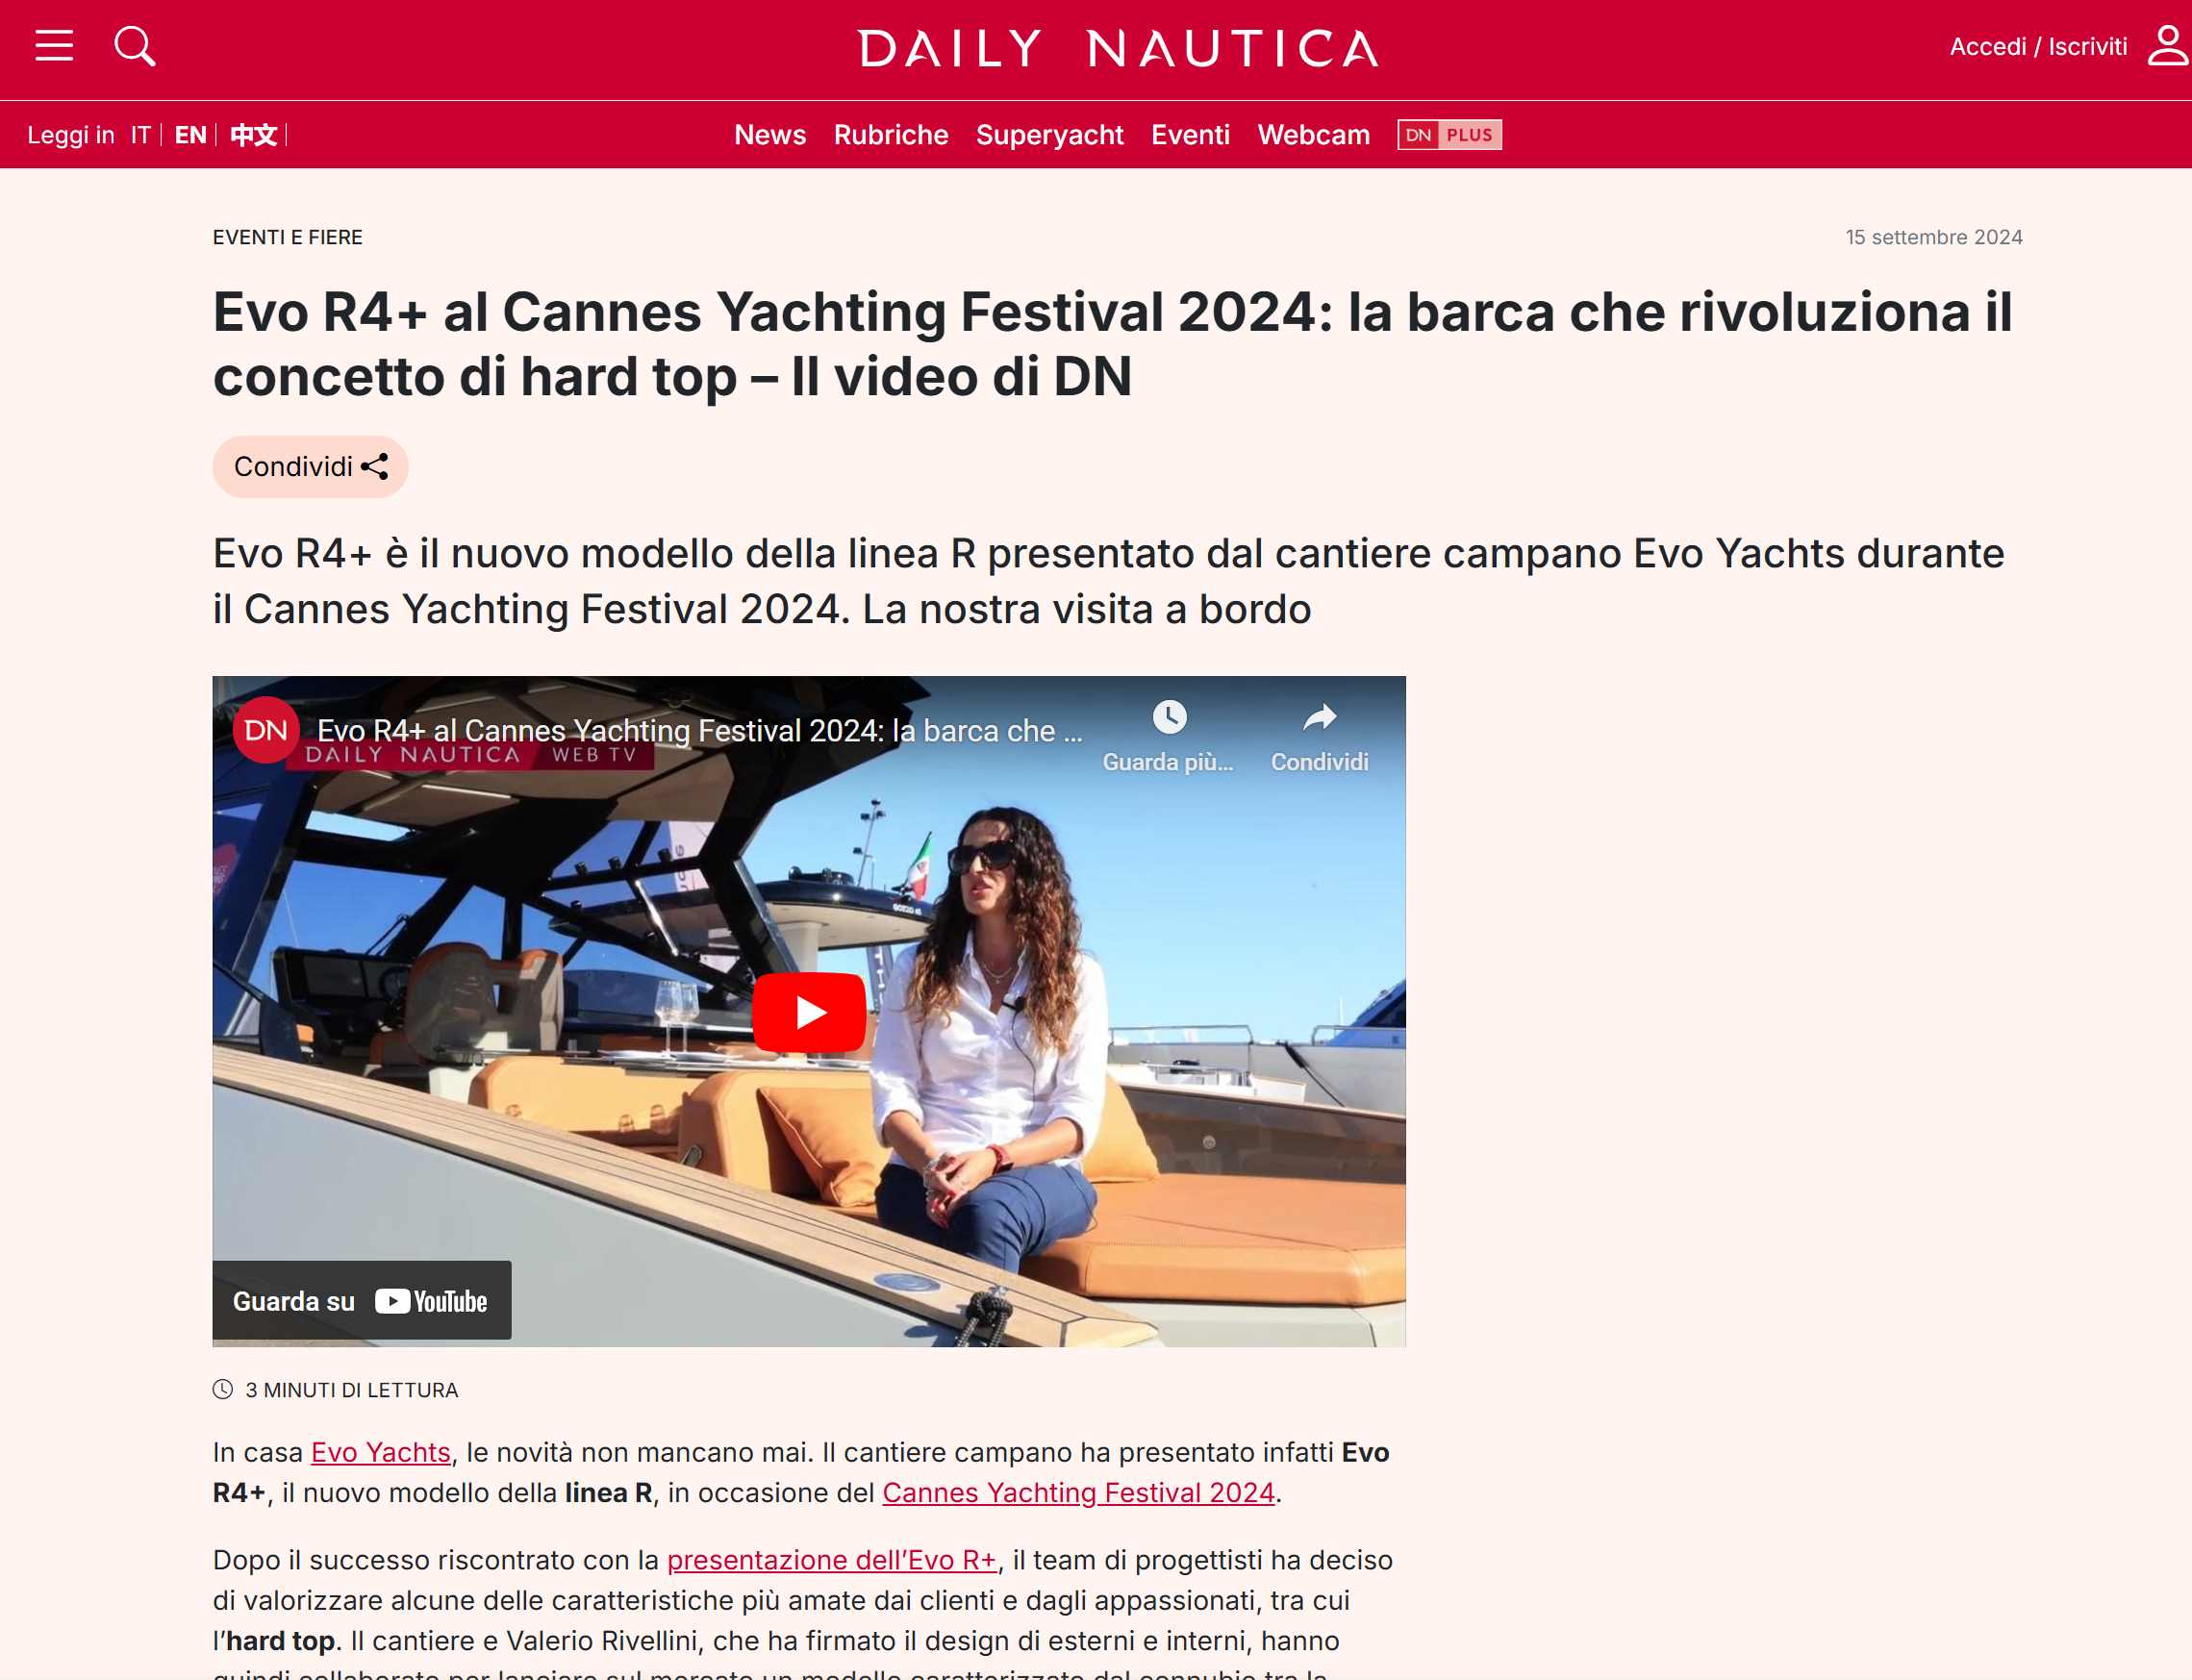This screenshot has width=2192, height=1680.
Task: Follow the Evo Yachts link
Action: point(381,1452)
